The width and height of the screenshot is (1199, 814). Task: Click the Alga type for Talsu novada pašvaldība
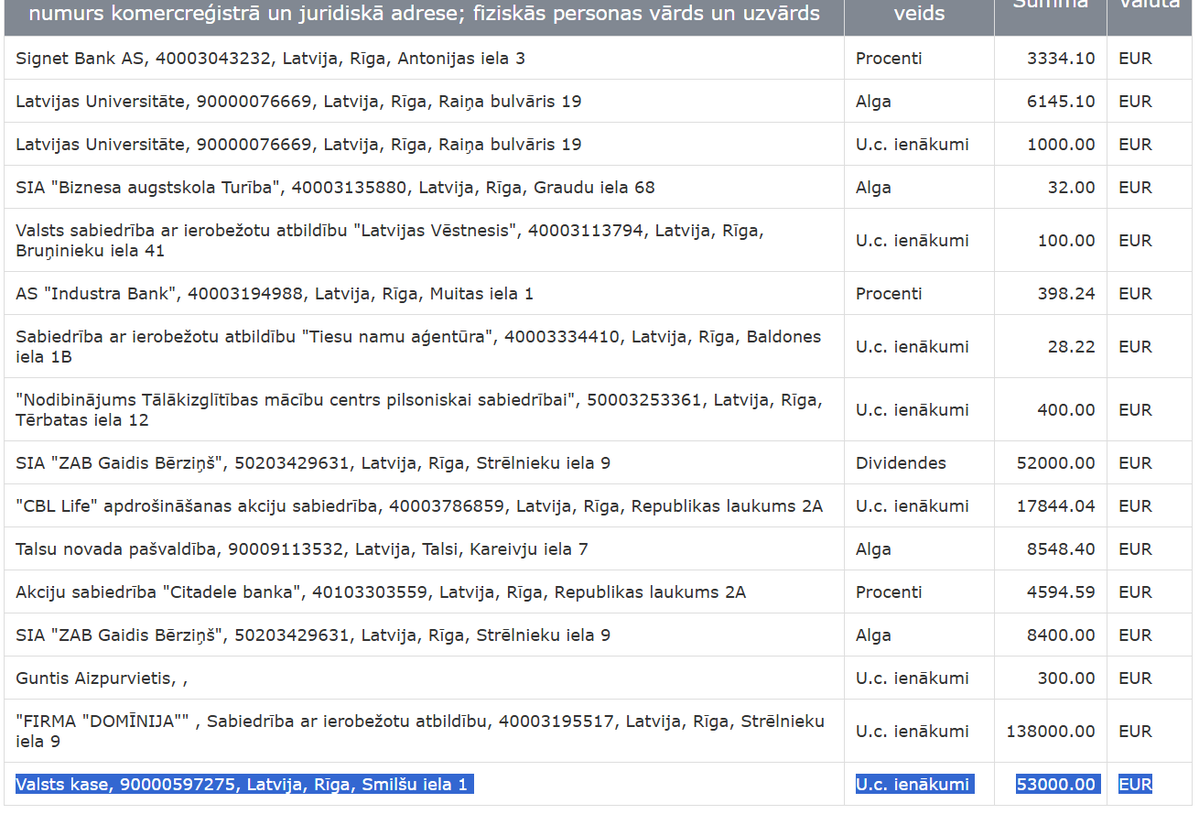872,549
